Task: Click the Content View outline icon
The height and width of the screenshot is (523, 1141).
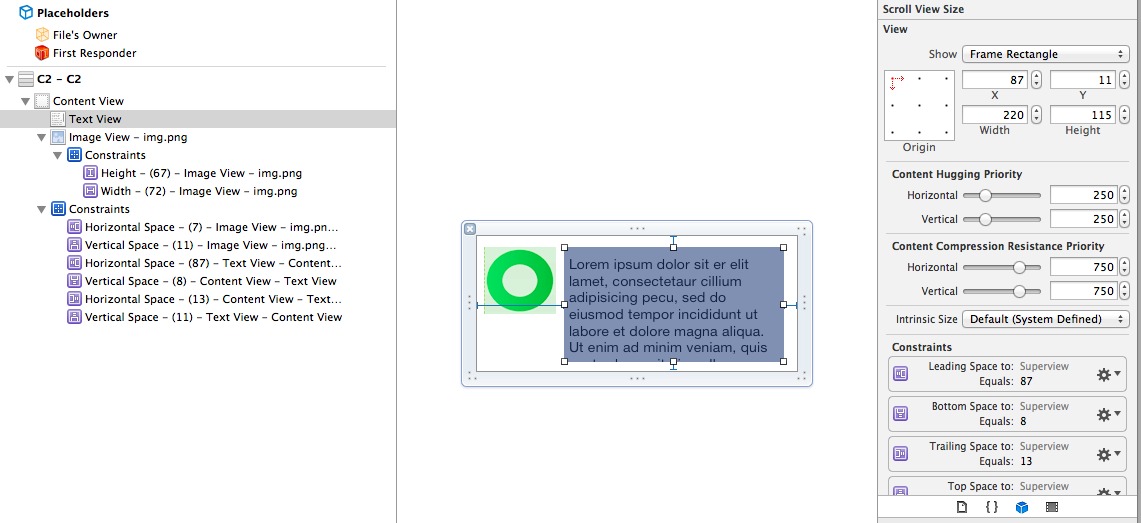Action: point(42,101)
